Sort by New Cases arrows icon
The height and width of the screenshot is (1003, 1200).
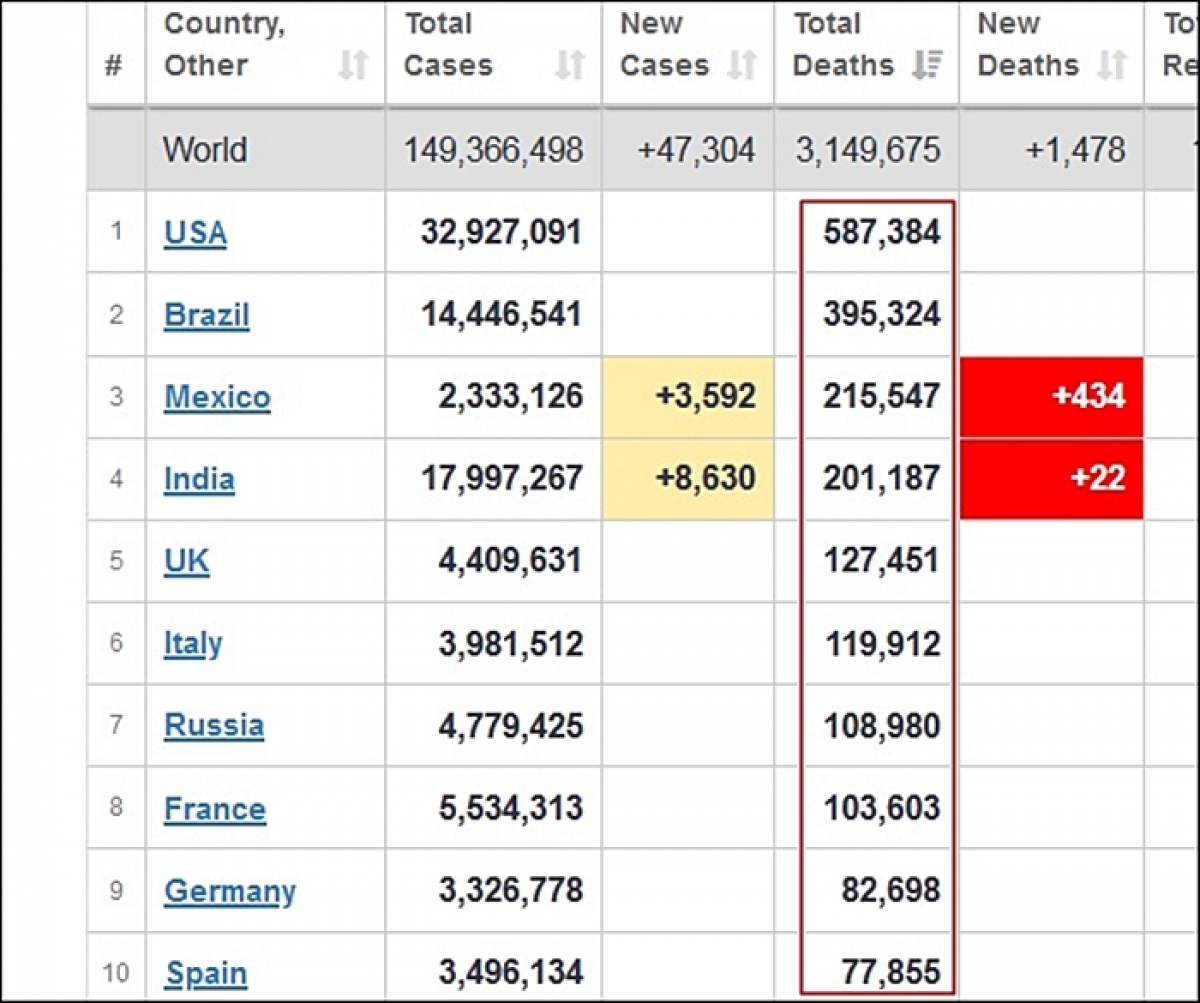[742, 66]
